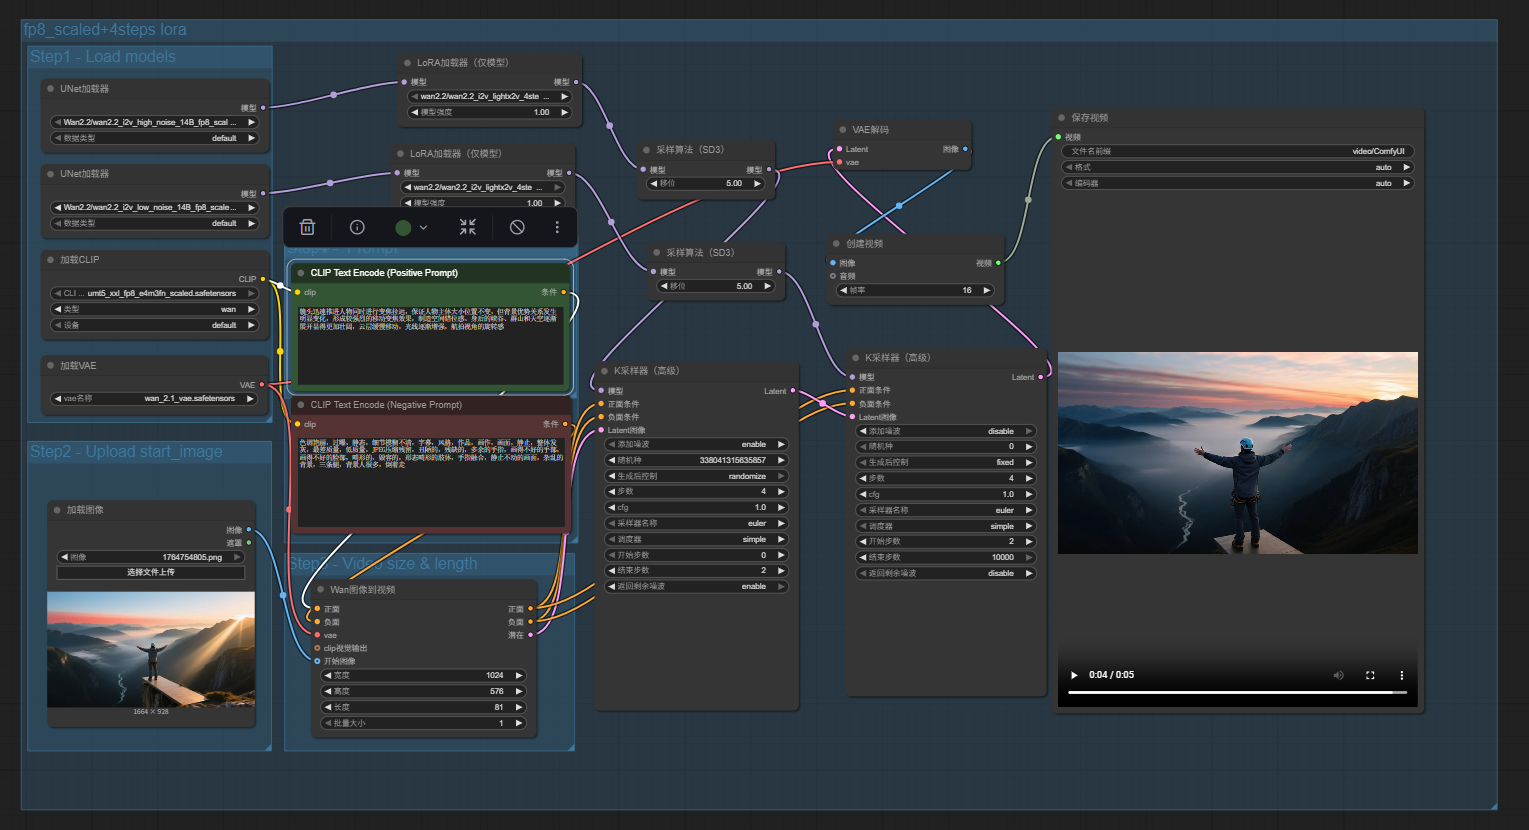Open the vae名称 wan_2.1_vae.safetensors dropdown
Screen dimensions: 1529x830
coord(155,398)
